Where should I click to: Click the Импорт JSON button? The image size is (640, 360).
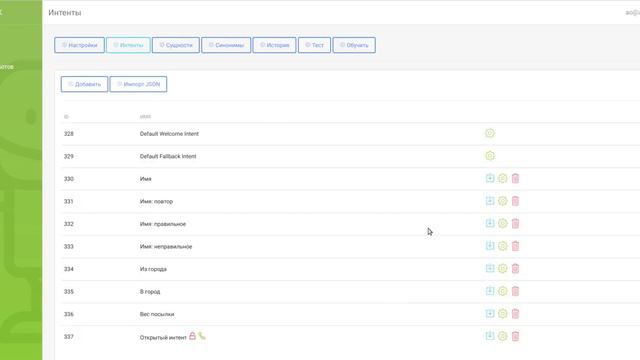pos(138,84)
